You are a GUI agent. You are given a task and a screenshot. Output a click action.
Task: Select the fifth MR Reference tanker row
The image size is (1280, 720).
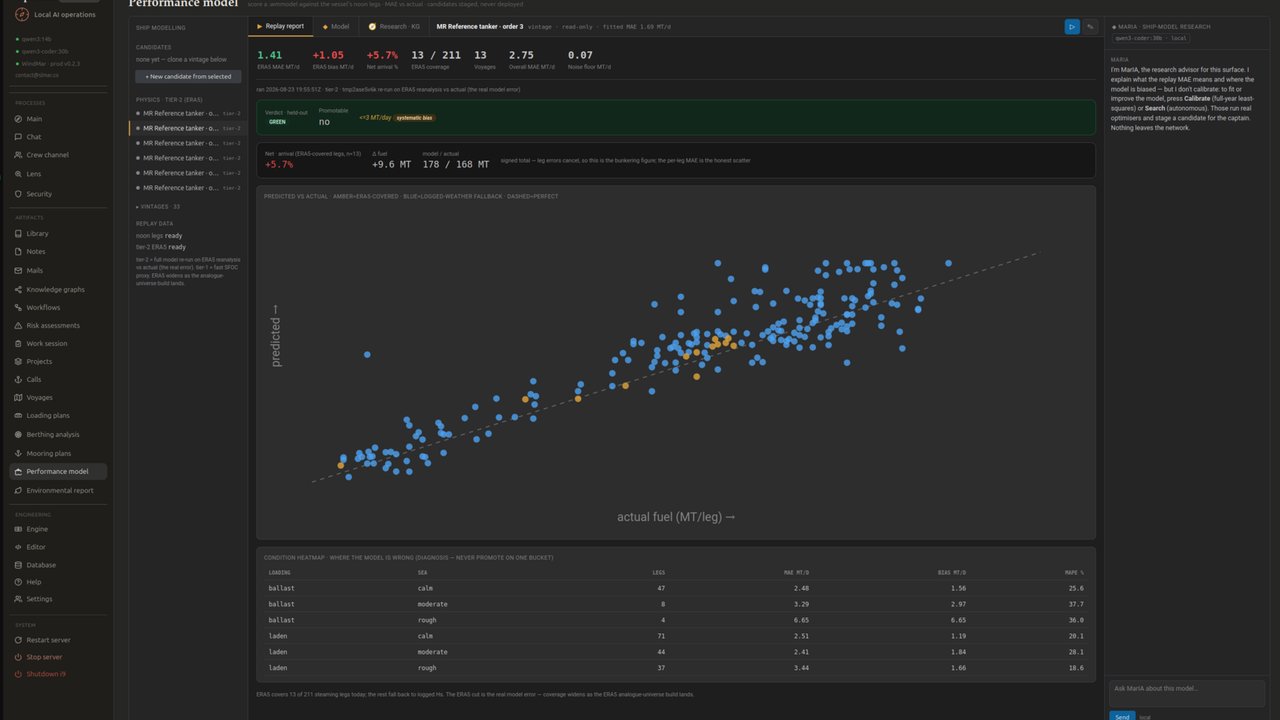click(189, 173)
